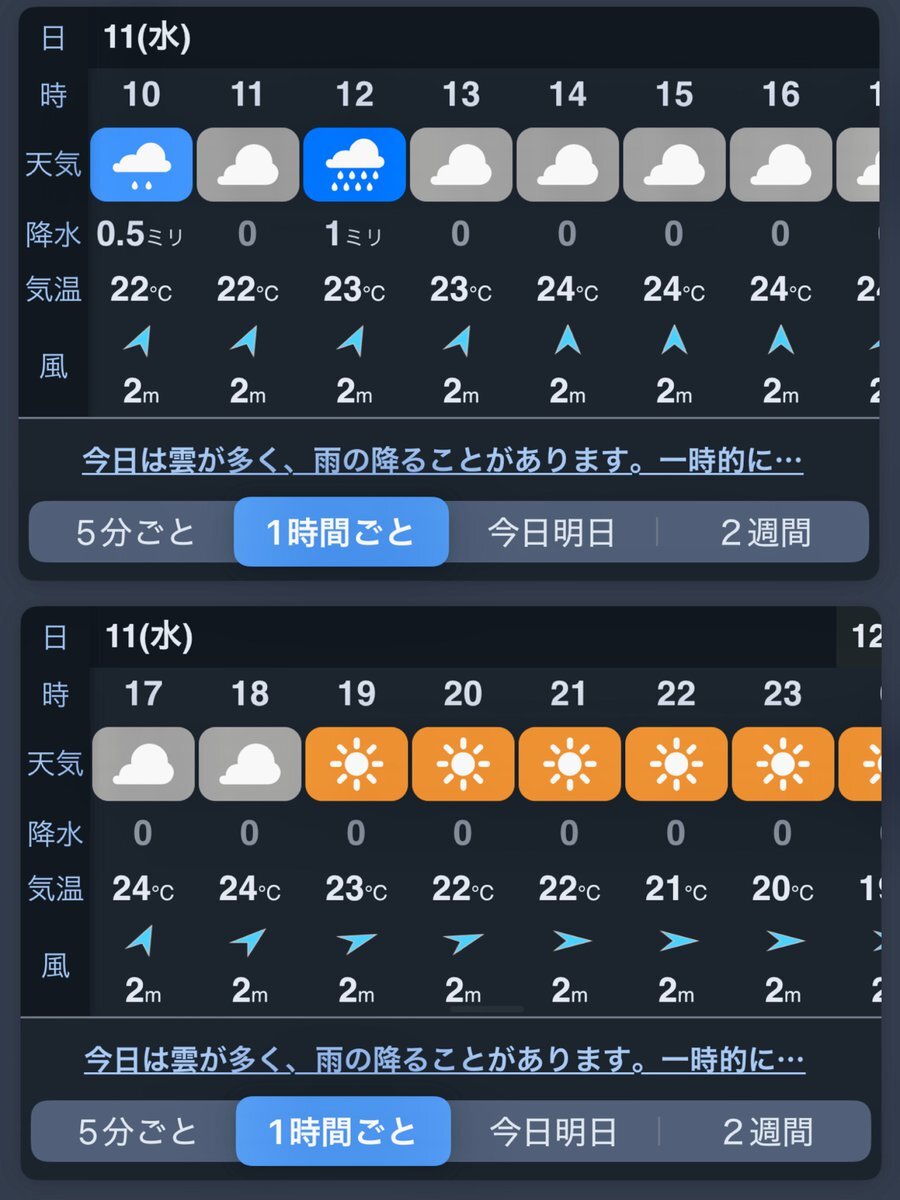
Task: Tap the heavy rain icon at 12 o'clock
Action: (x=354, y=164)
